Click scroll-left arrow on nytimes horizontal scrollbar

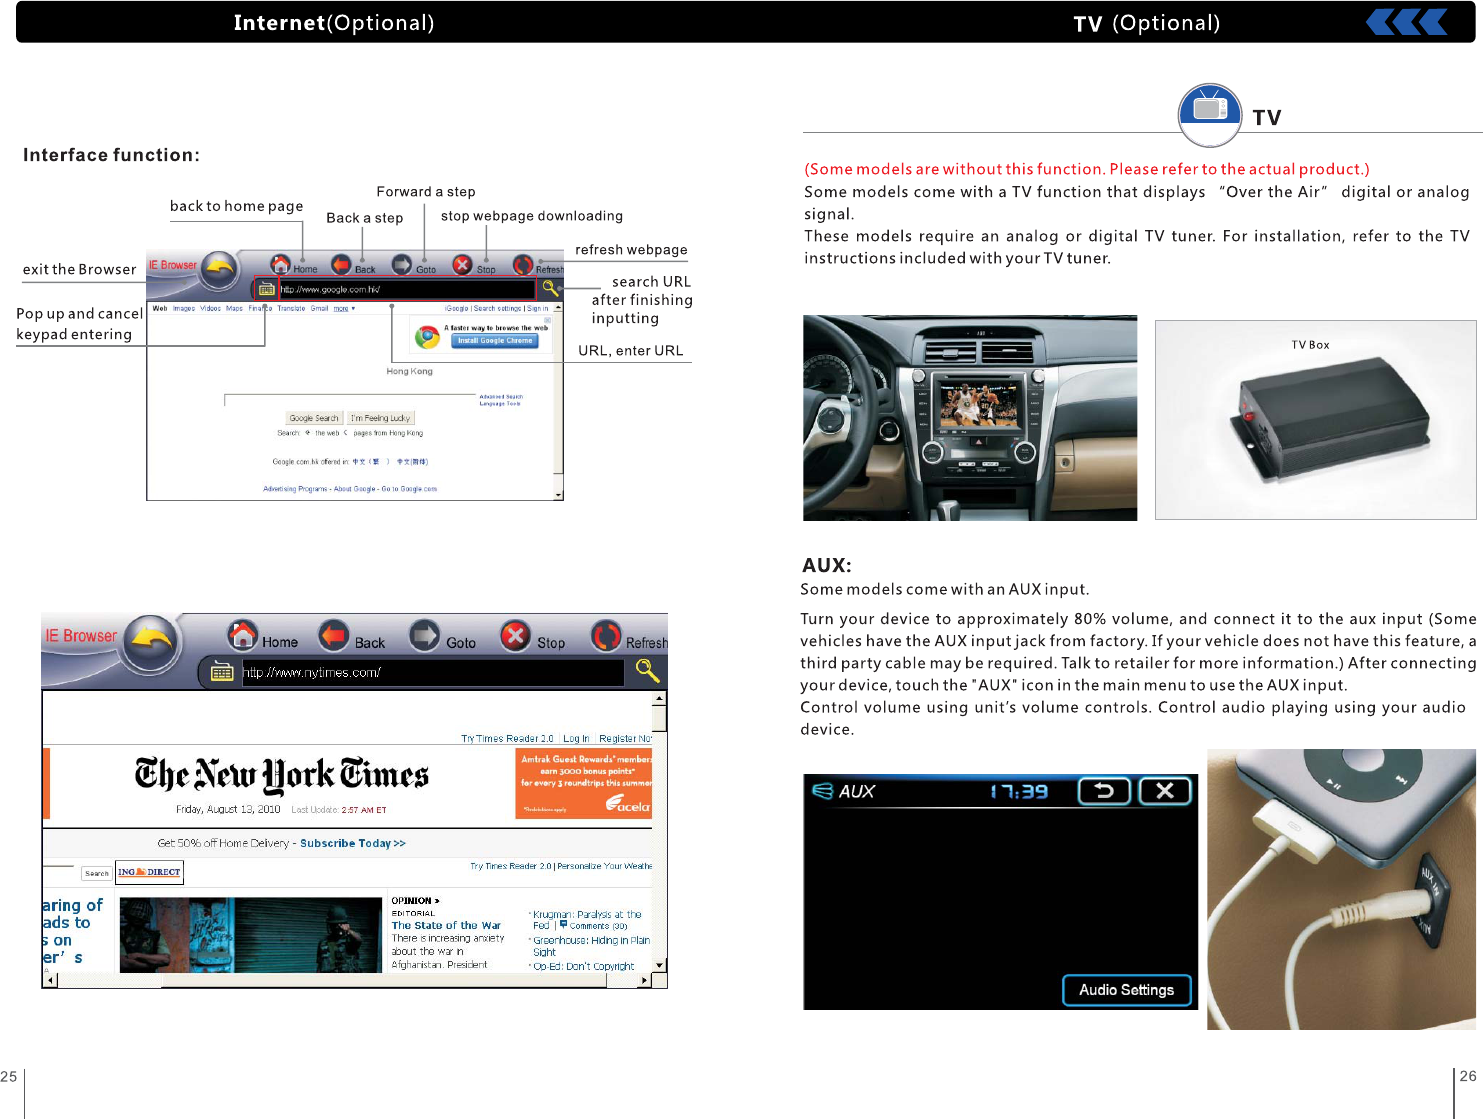point(50,981)
